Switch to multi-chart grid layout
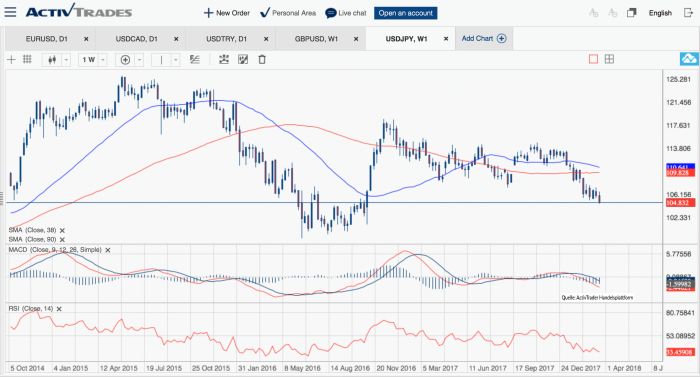Screen dimensions: 700x377 (x=609, y=59)
